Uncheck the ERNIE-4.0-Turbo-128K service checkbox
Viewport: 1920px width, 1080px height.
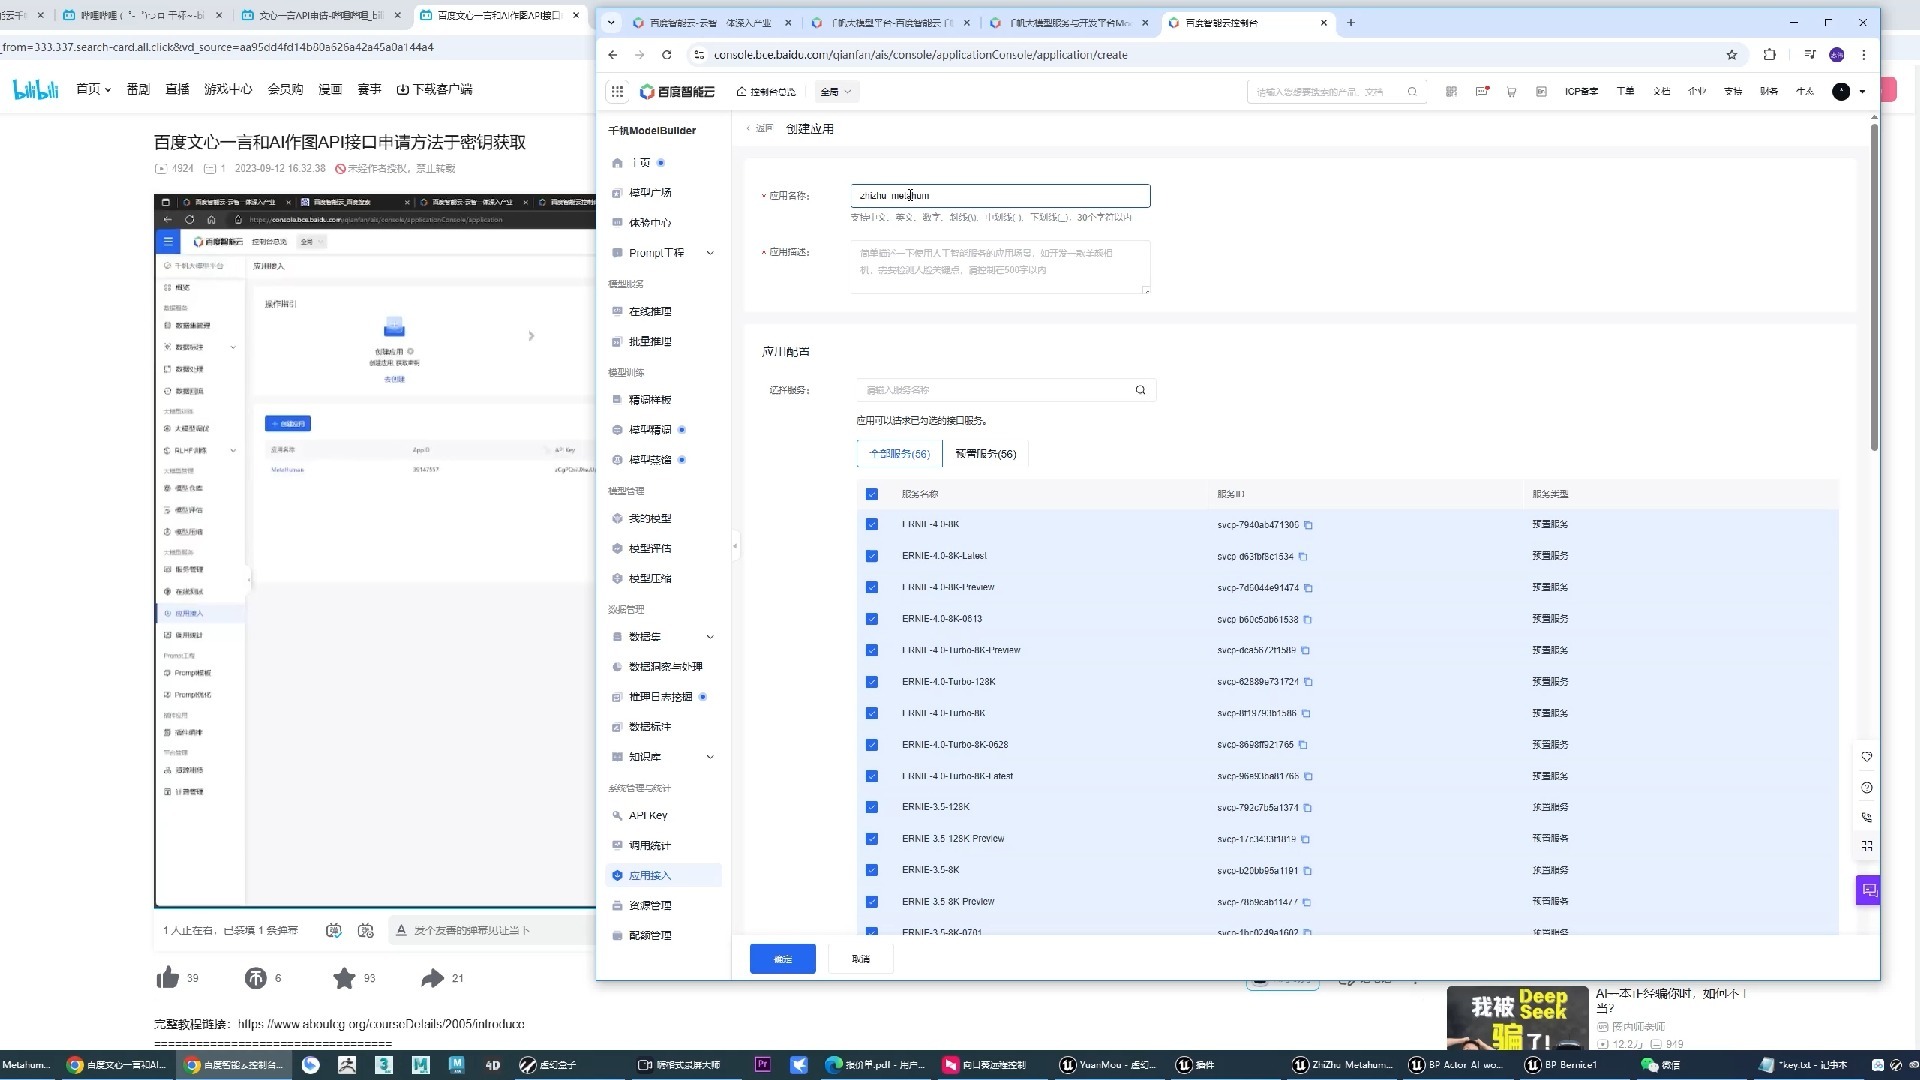pos(872,682)
